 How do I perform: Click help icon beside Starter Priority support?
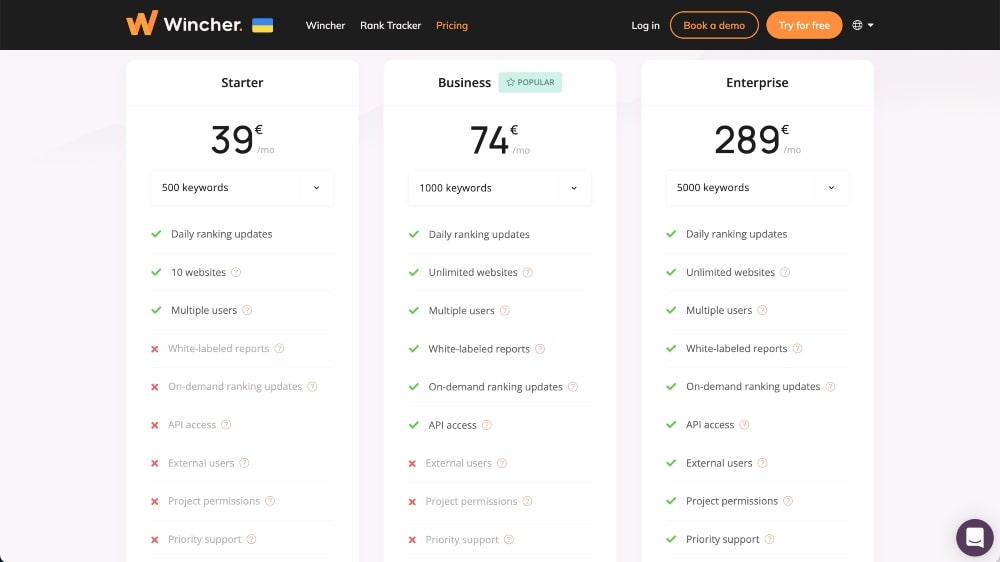tap(251, 539)
